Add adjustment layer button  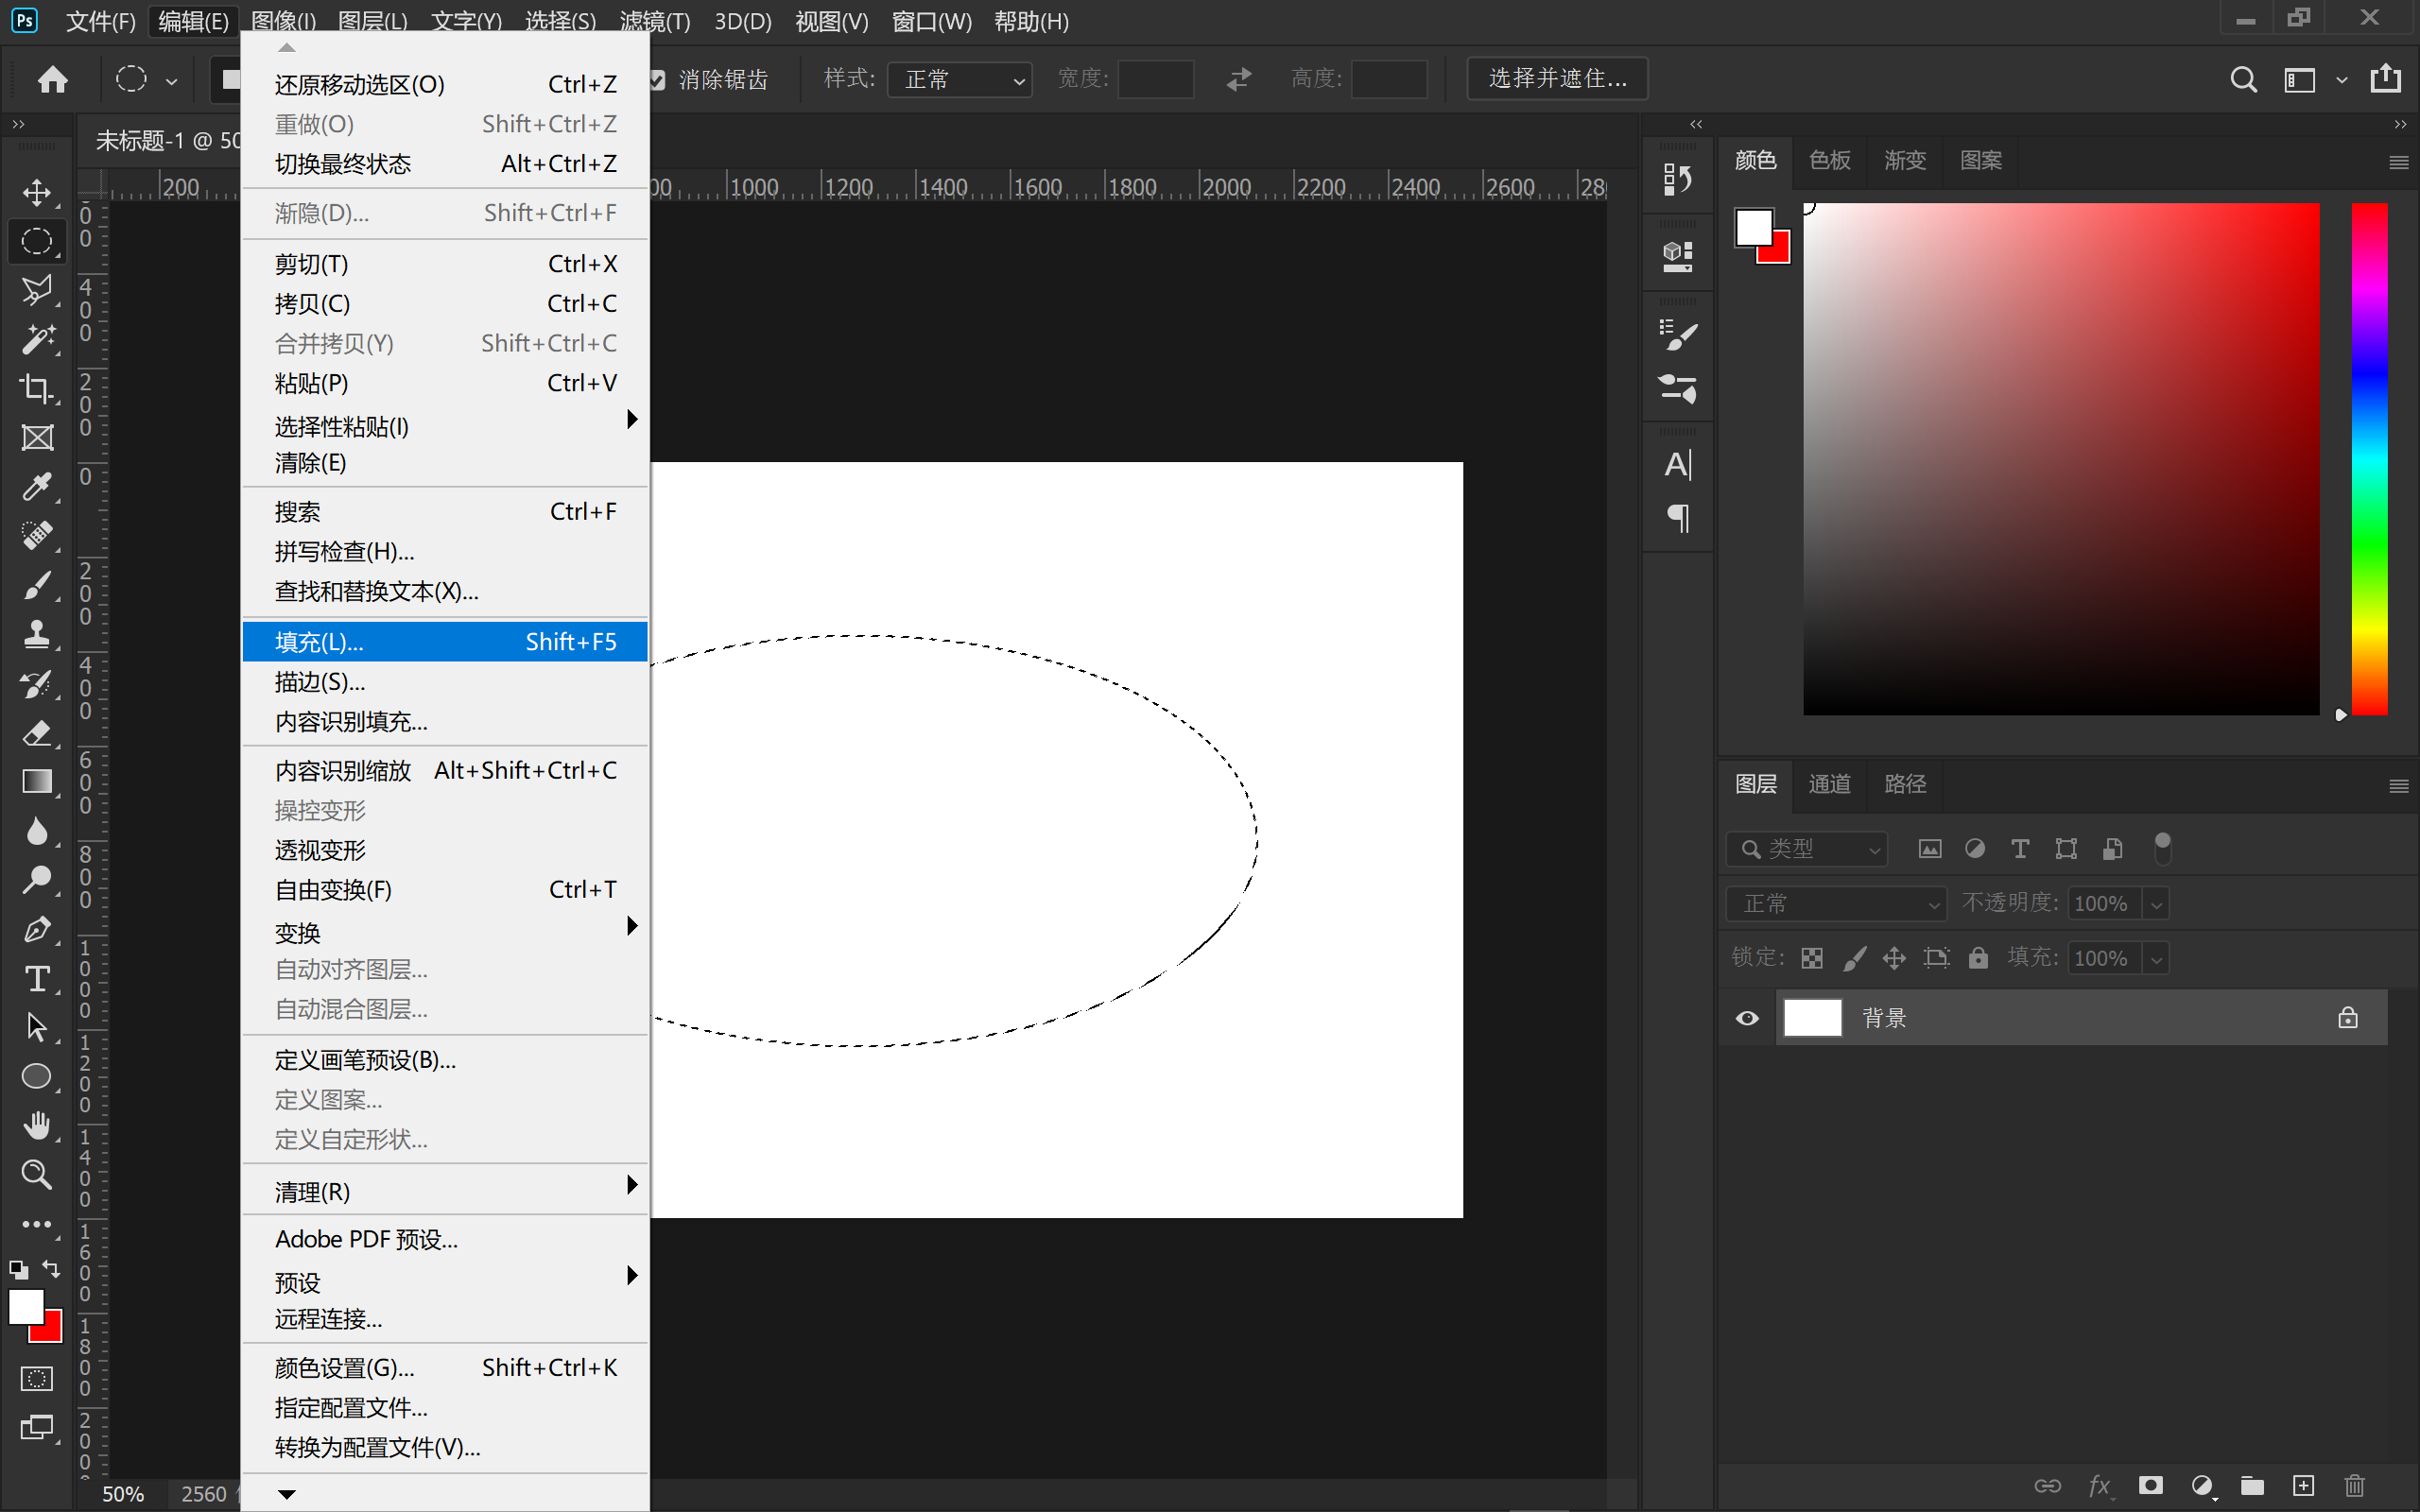(x=2201, y=1485)
